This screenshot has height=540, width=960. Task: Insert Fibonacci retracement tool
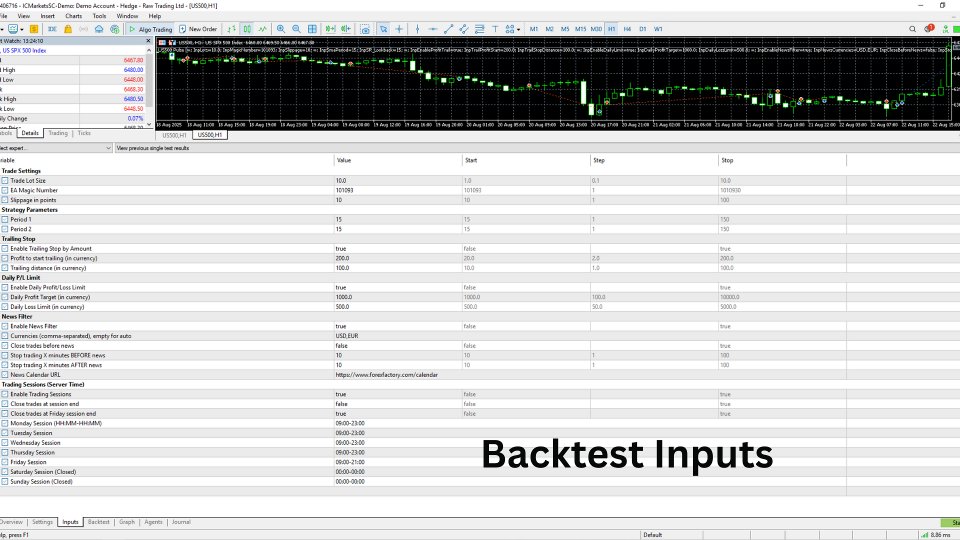pyautogui.click(x=479, y=29)
